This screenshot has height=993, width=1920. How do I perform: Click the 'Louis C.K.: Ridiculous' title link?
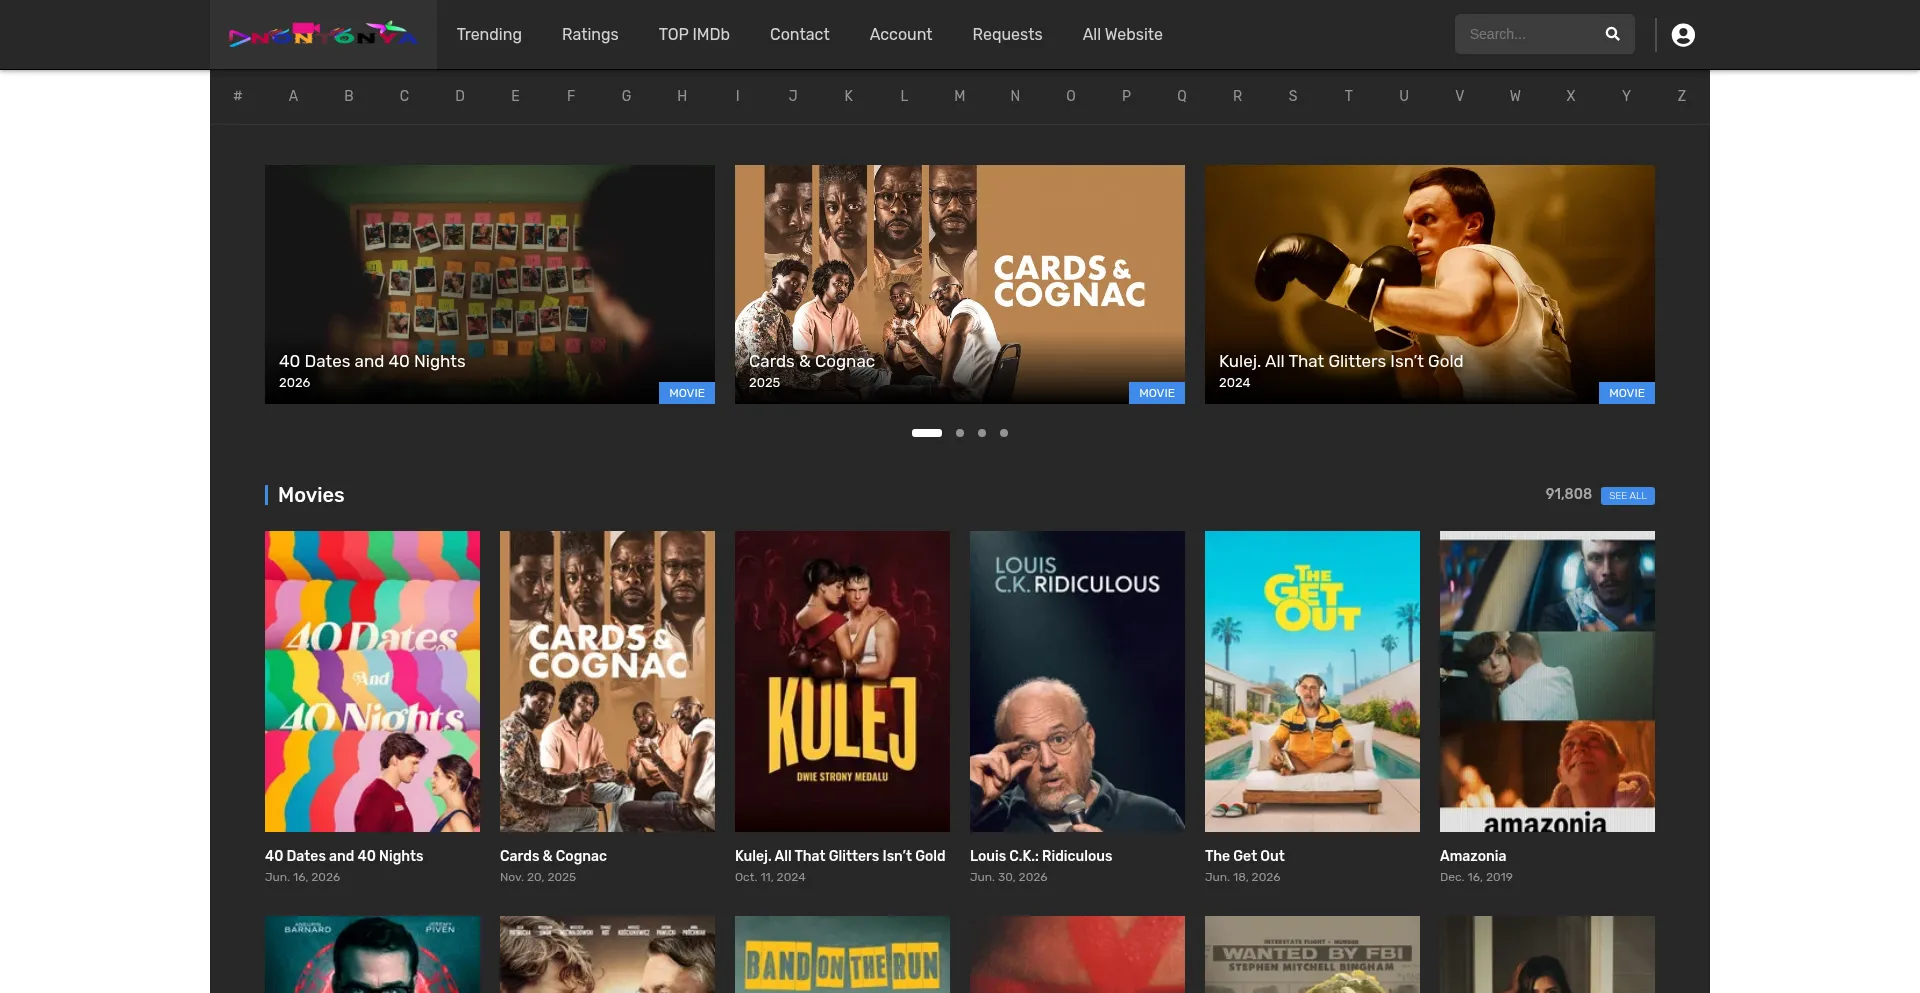(x=1041, y=856)
